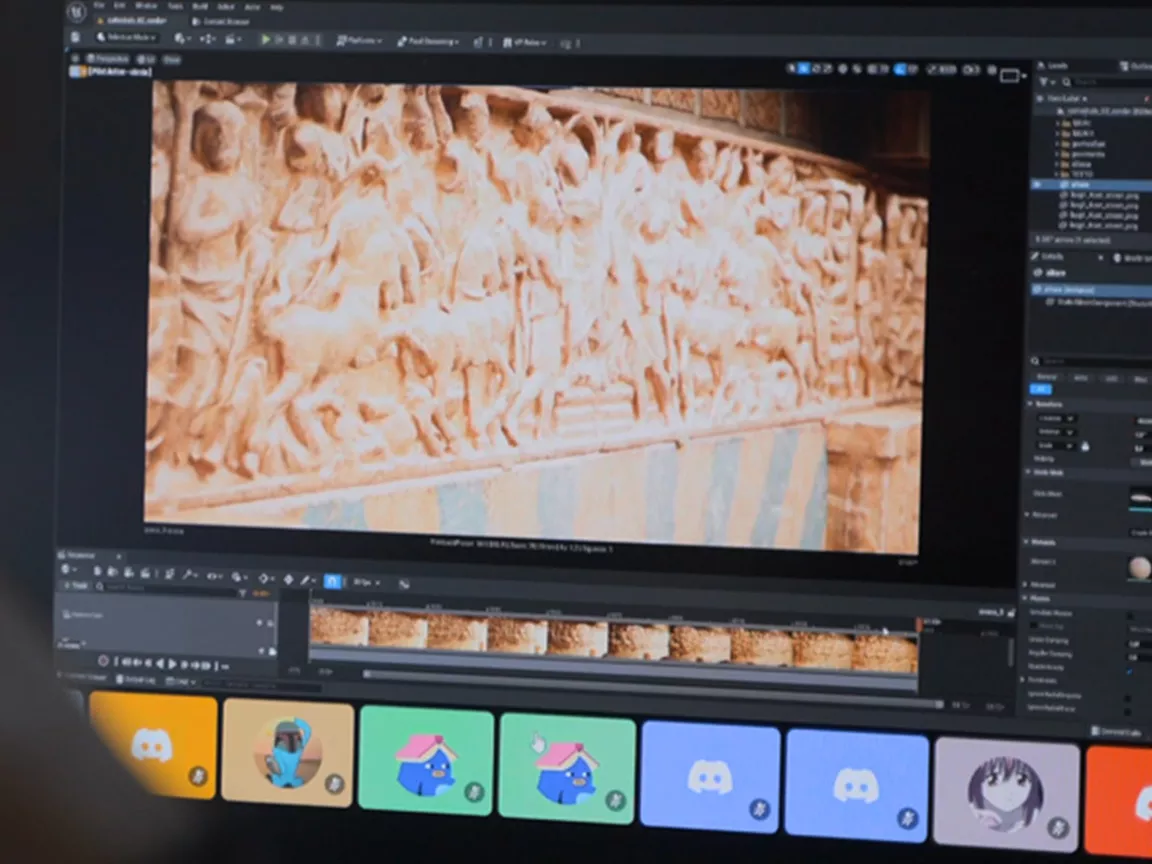Click the Sequencer search tracks field
This screenshot has height=864, width=1152.
168,588
